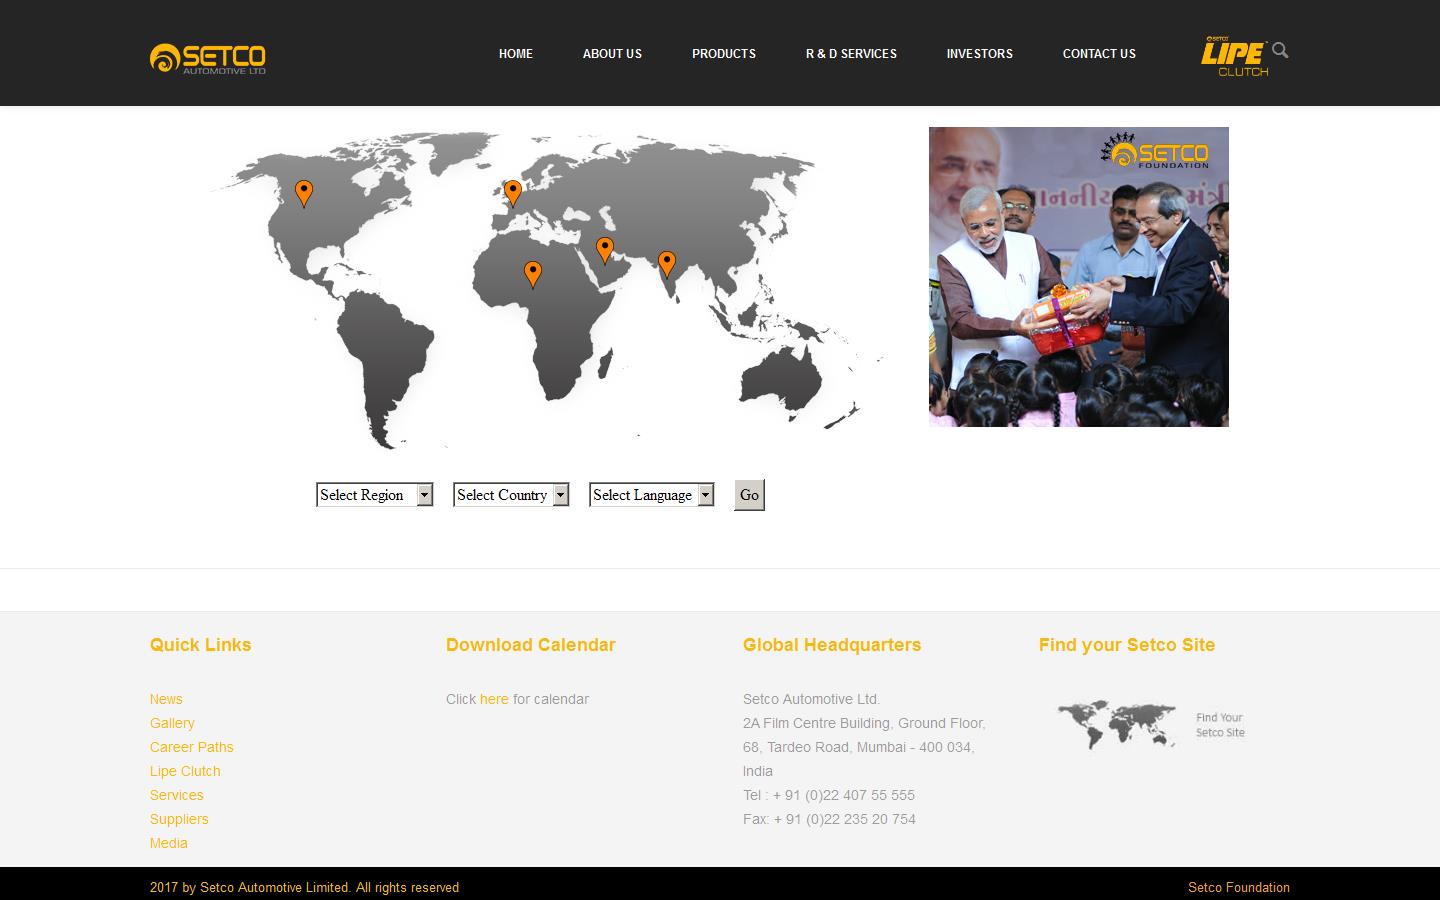This screenshot has height=900, width=1440.
Task: Open the Select Country dropdown
Action: pos(510,494)
